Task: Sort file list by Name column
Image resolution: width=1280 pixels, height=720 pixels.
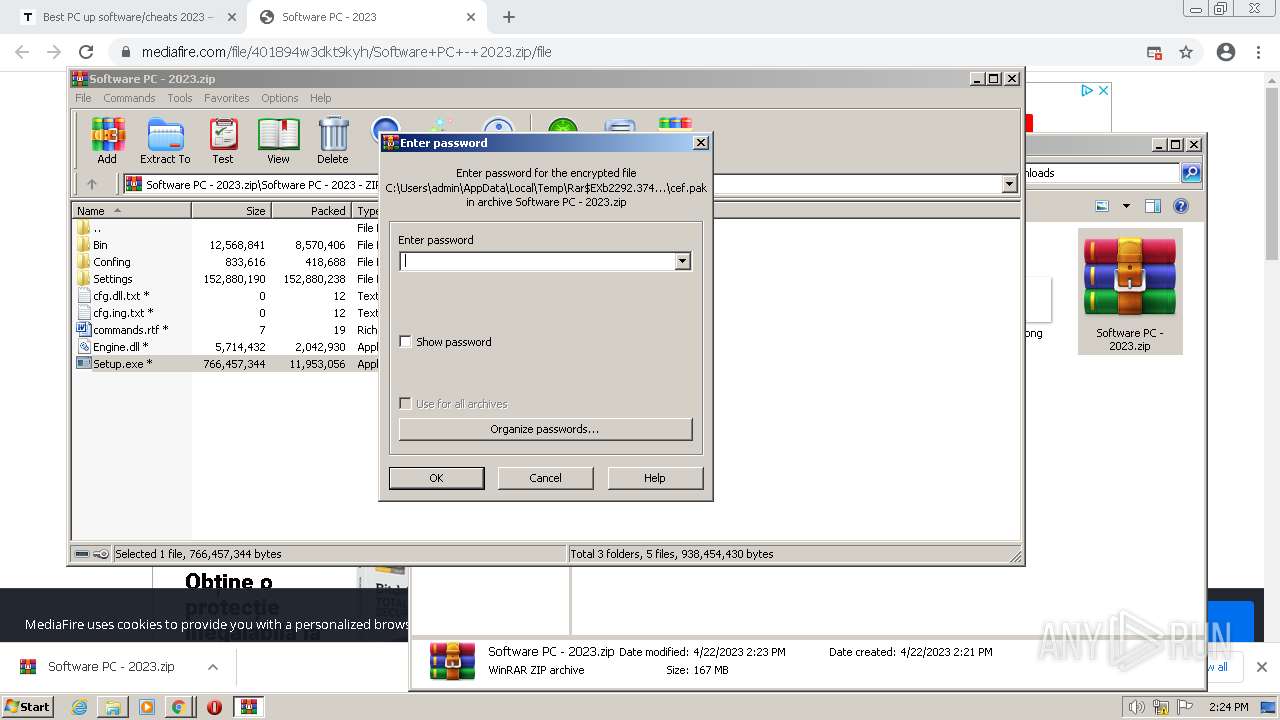Action: [x=132, y=211]
